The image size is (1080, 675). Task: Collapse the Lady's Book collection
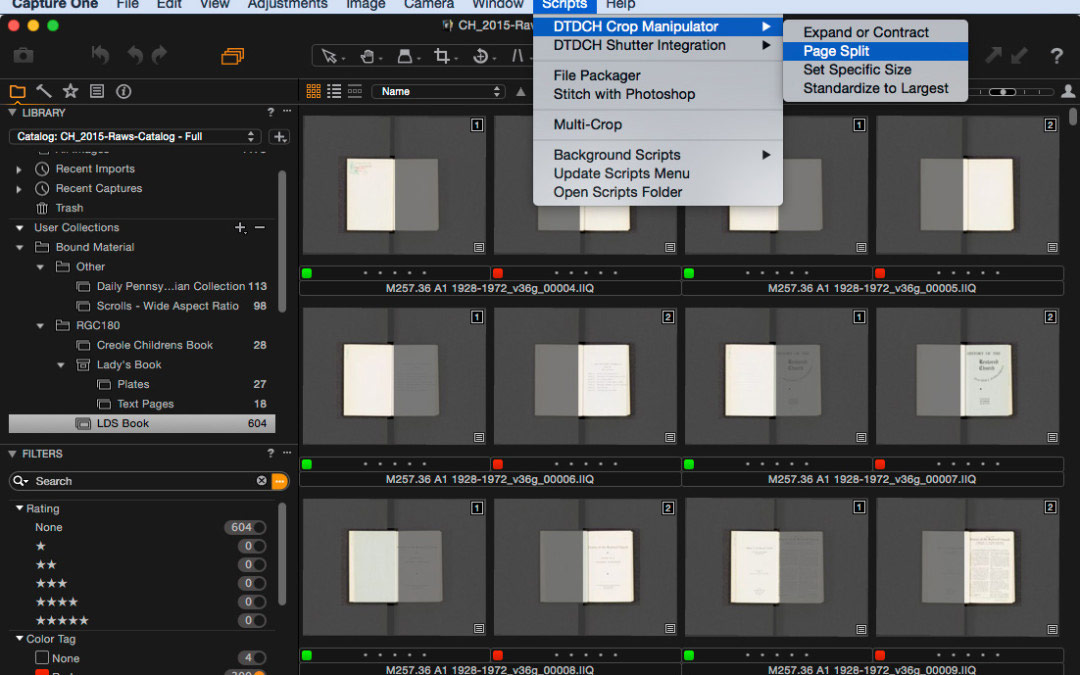pyautogui.click(x=61, y=365)
